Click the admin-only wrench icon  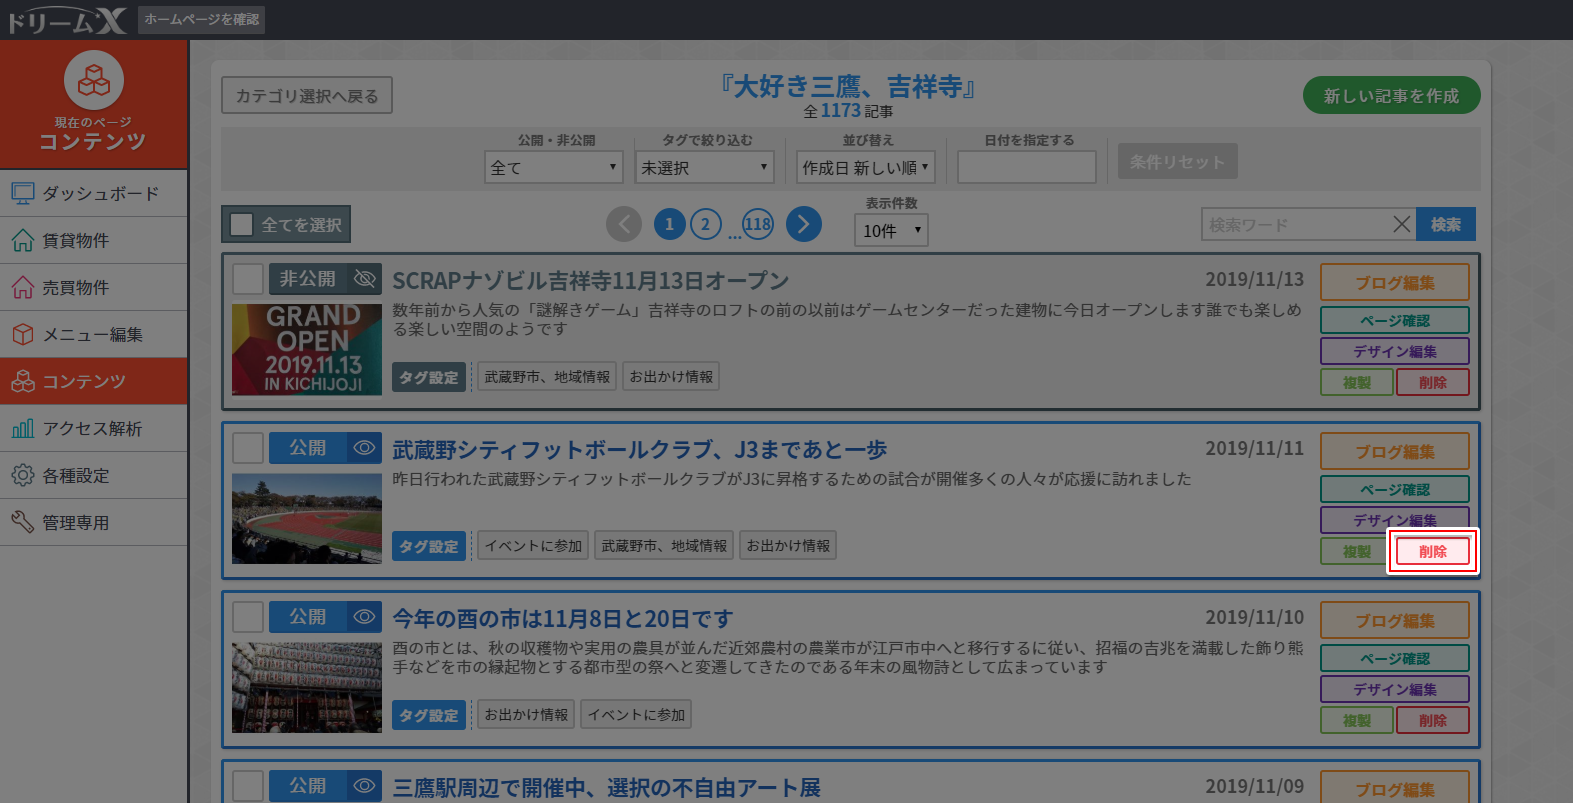pos(23,522)
